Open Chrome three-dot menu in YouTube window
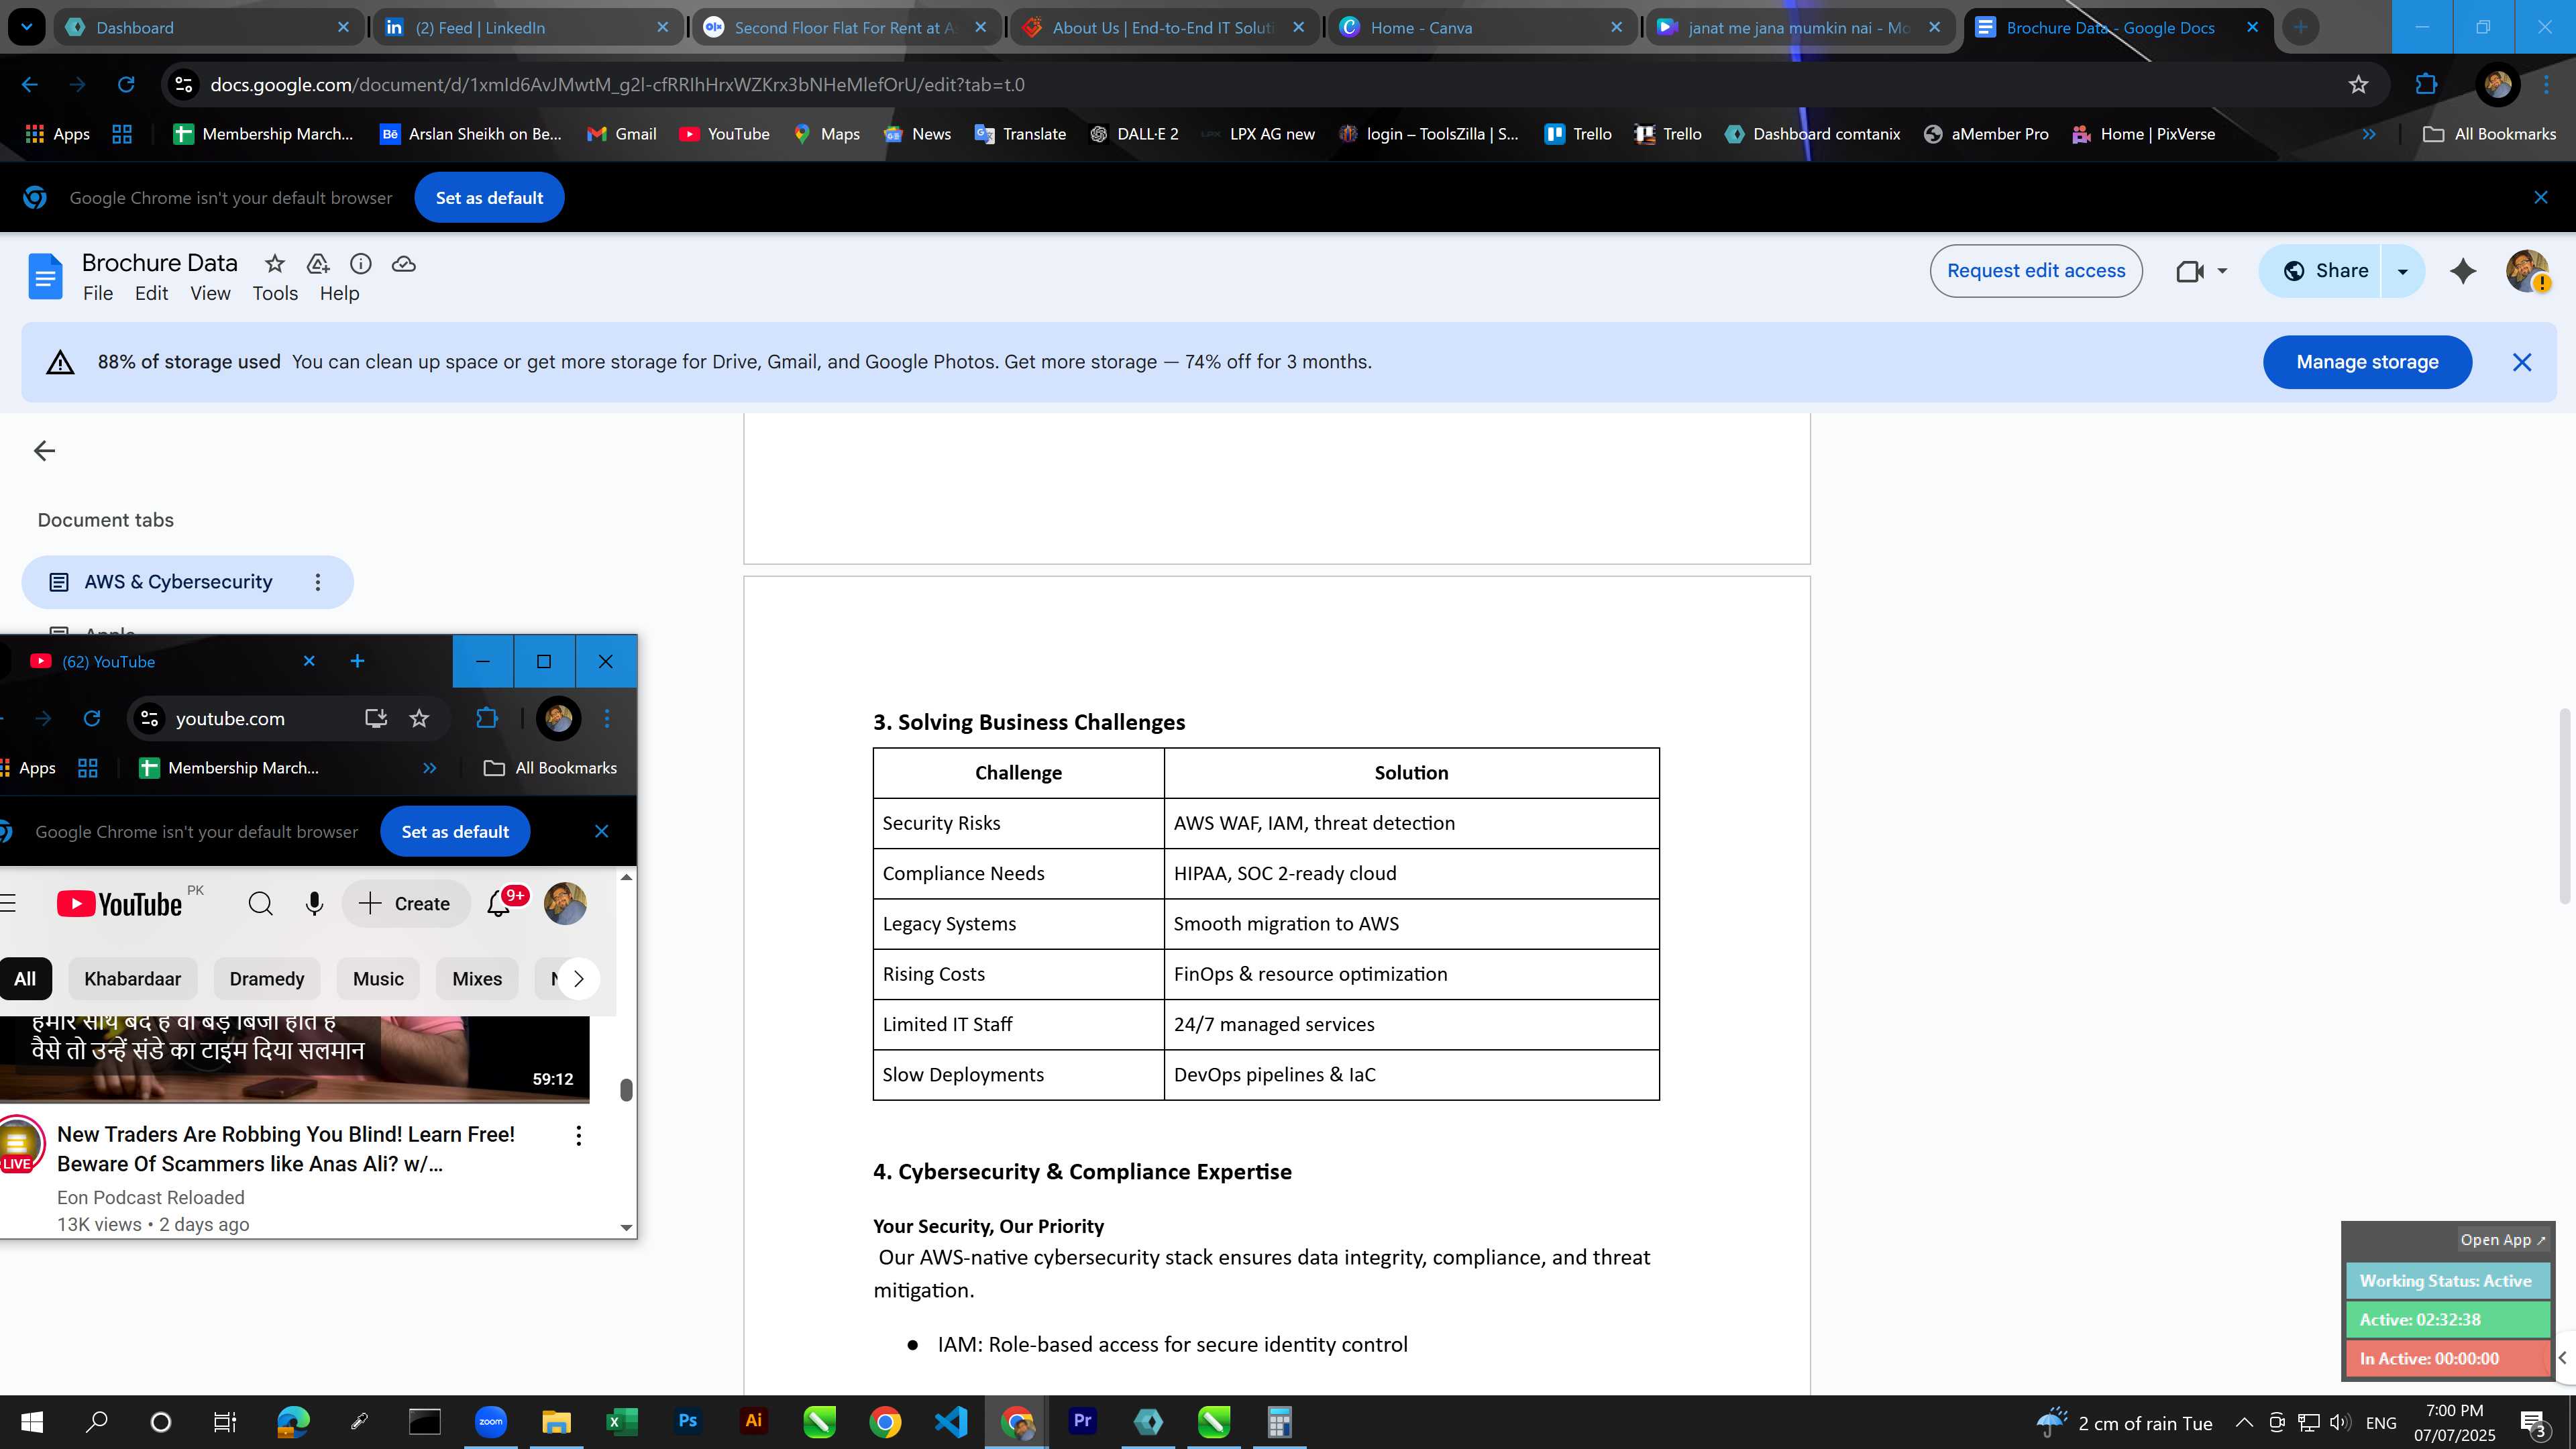The height and width of the screenshot is (1449, 2576). (x=607, y=718)
